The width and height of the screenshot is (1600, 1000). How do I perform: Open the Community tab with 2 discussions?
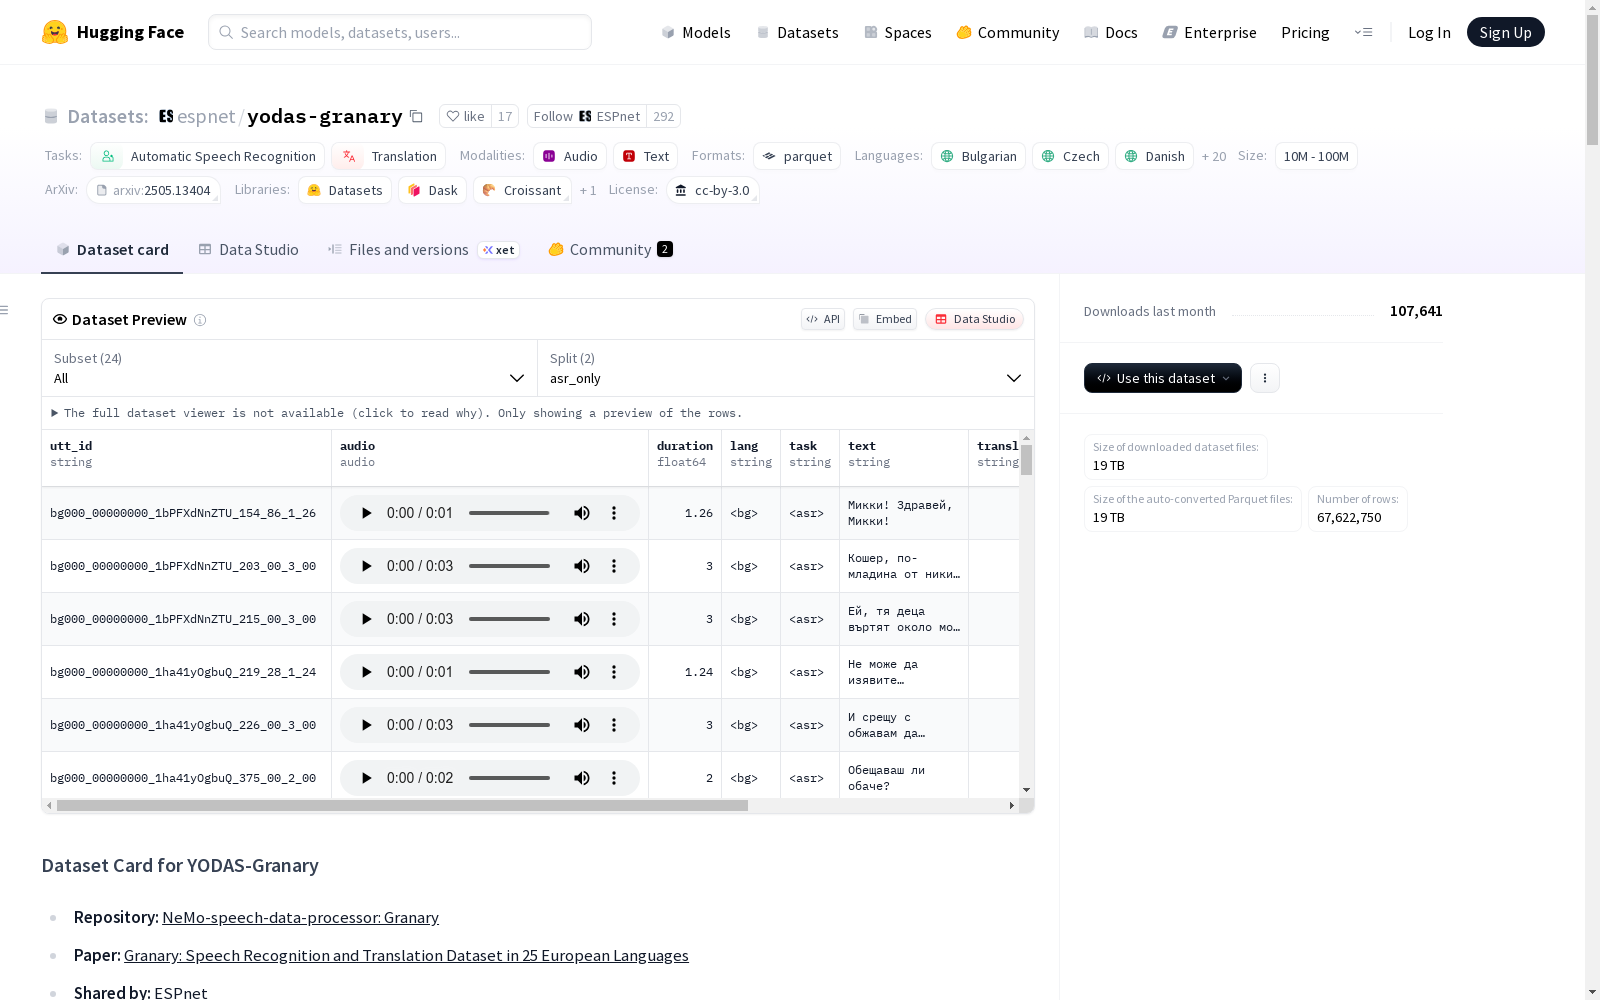pyautogui.click(x=610, y=250)
